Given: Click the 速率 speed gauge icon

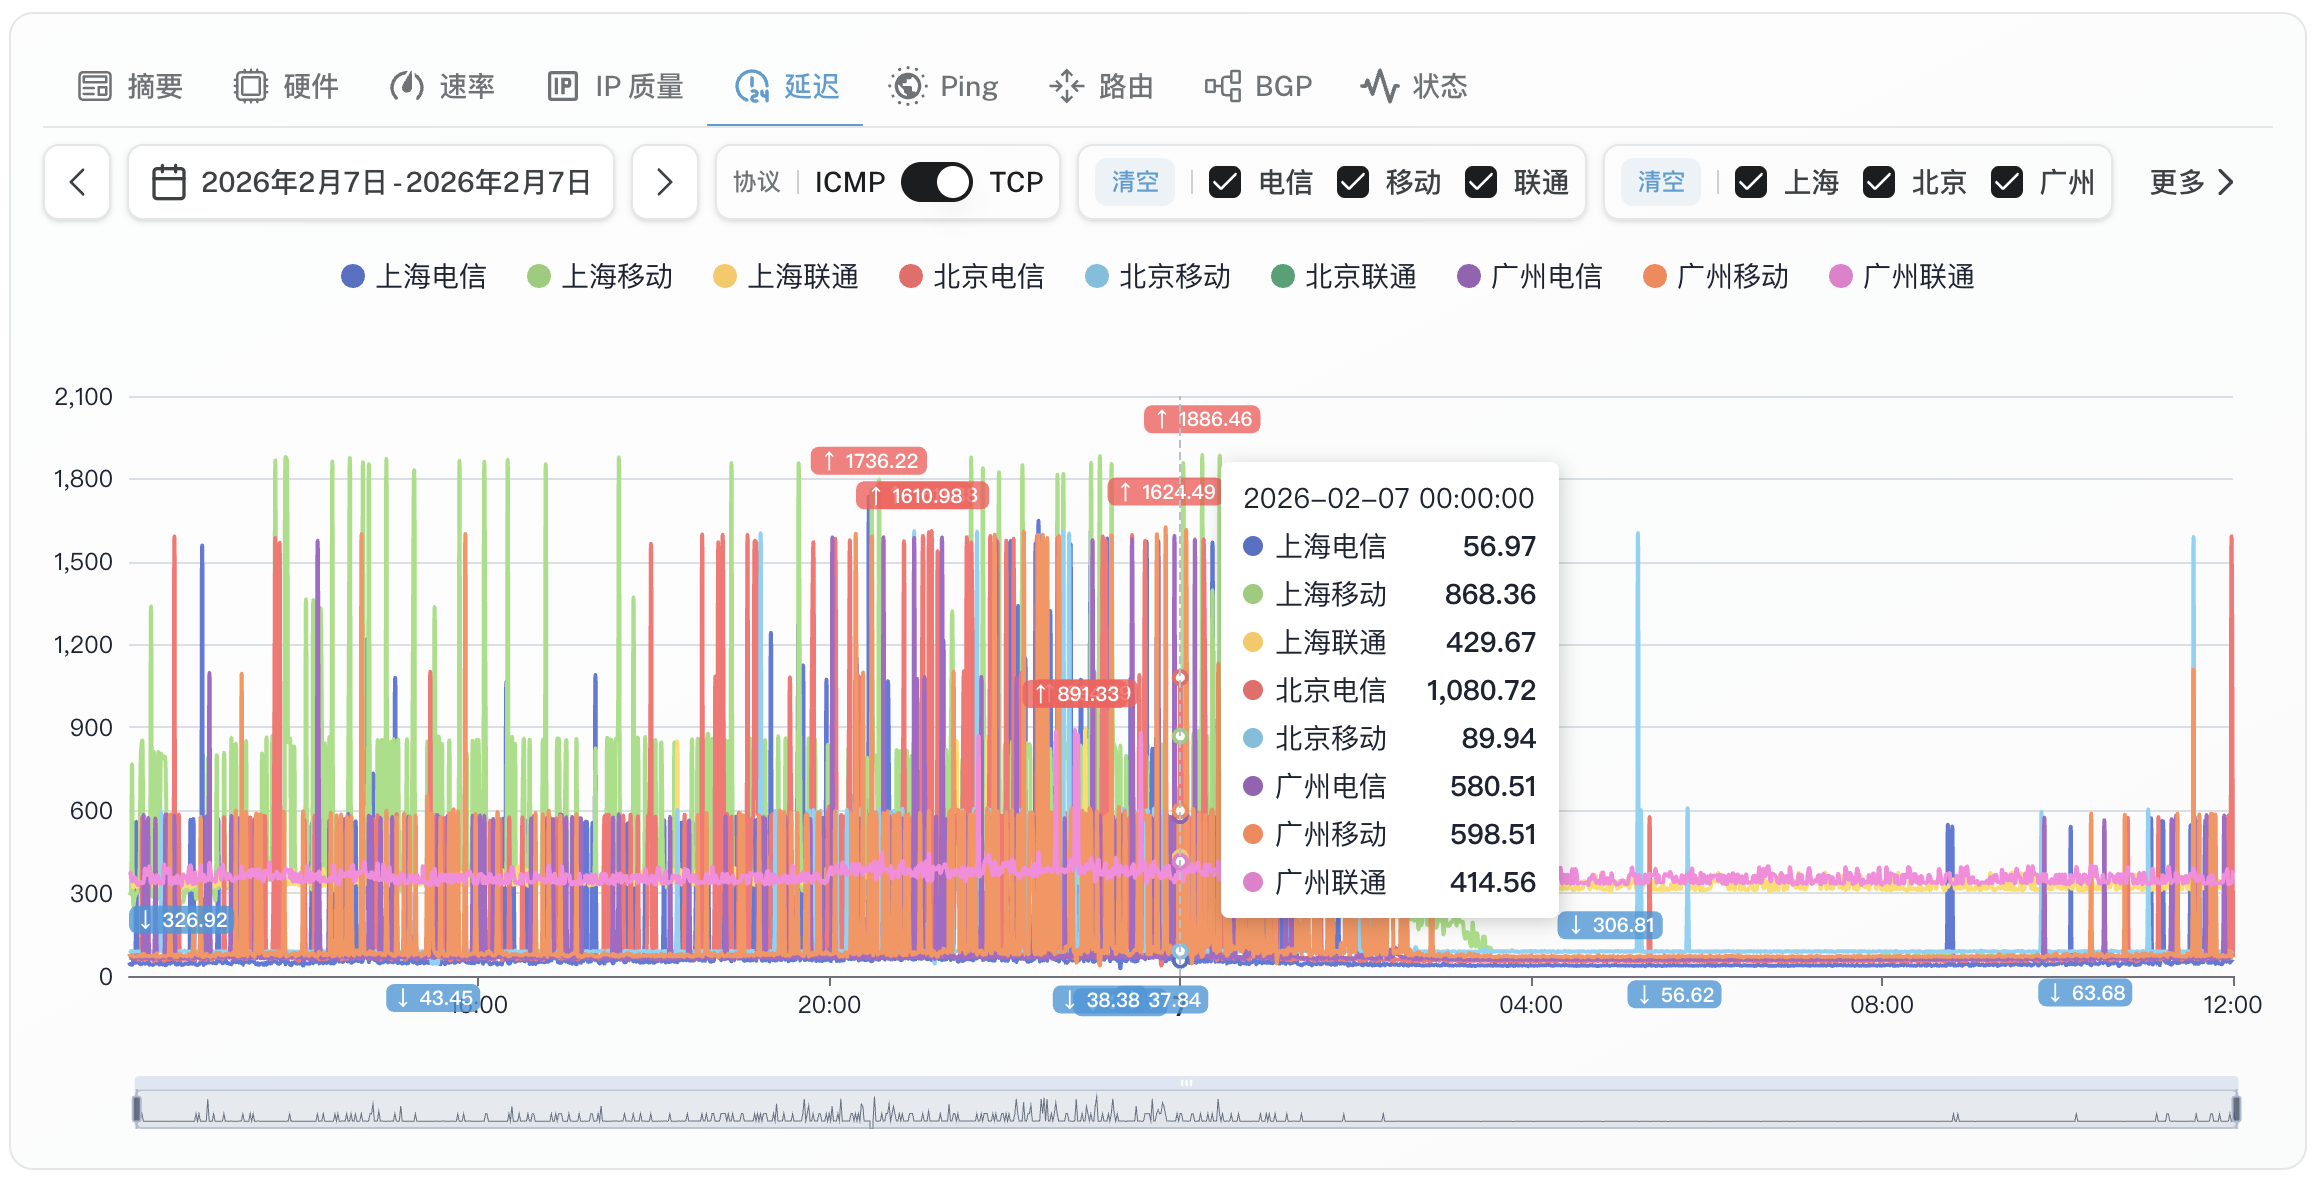Looking at the screenshot, I should pyautogui.click(x=406, y=86).
